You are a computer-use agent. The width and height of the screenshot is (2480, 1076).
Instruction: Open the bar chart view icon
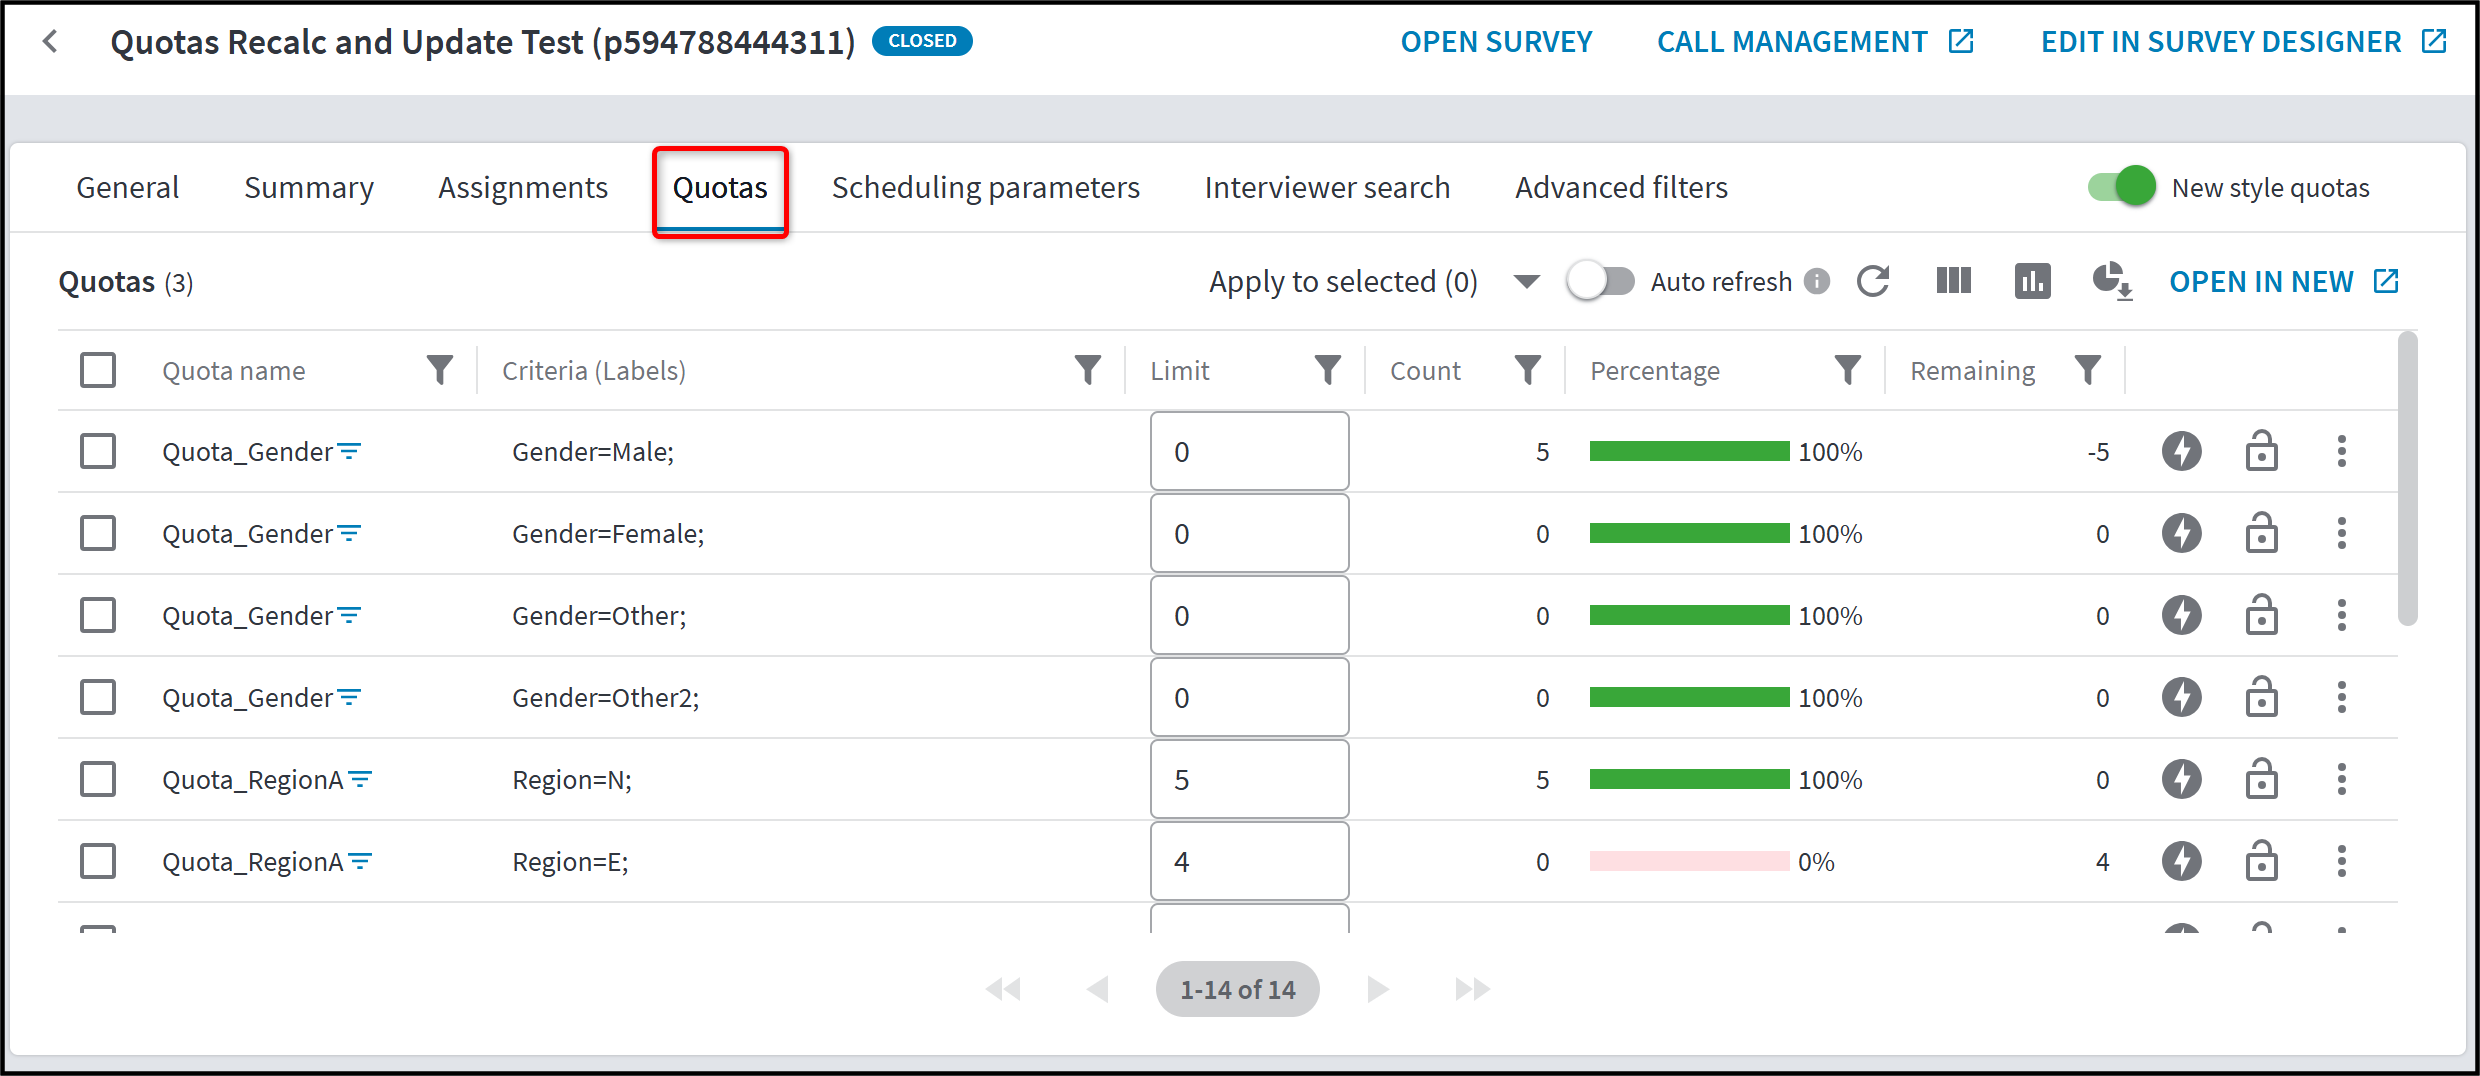coord(2032,281)
